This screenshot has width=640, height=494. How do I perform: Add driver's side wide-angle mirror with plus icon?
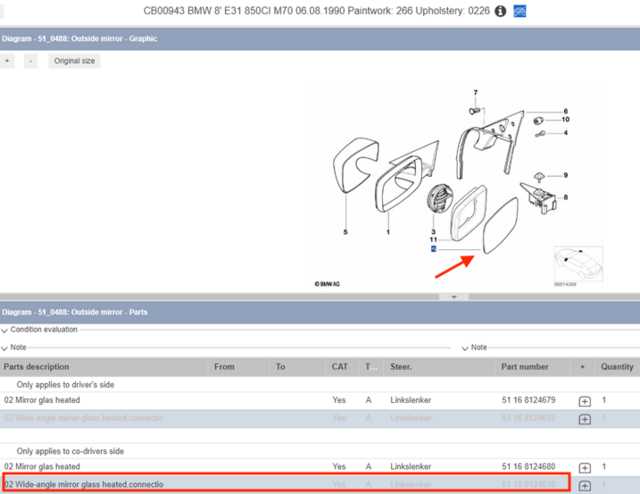[x=584, y=419]
